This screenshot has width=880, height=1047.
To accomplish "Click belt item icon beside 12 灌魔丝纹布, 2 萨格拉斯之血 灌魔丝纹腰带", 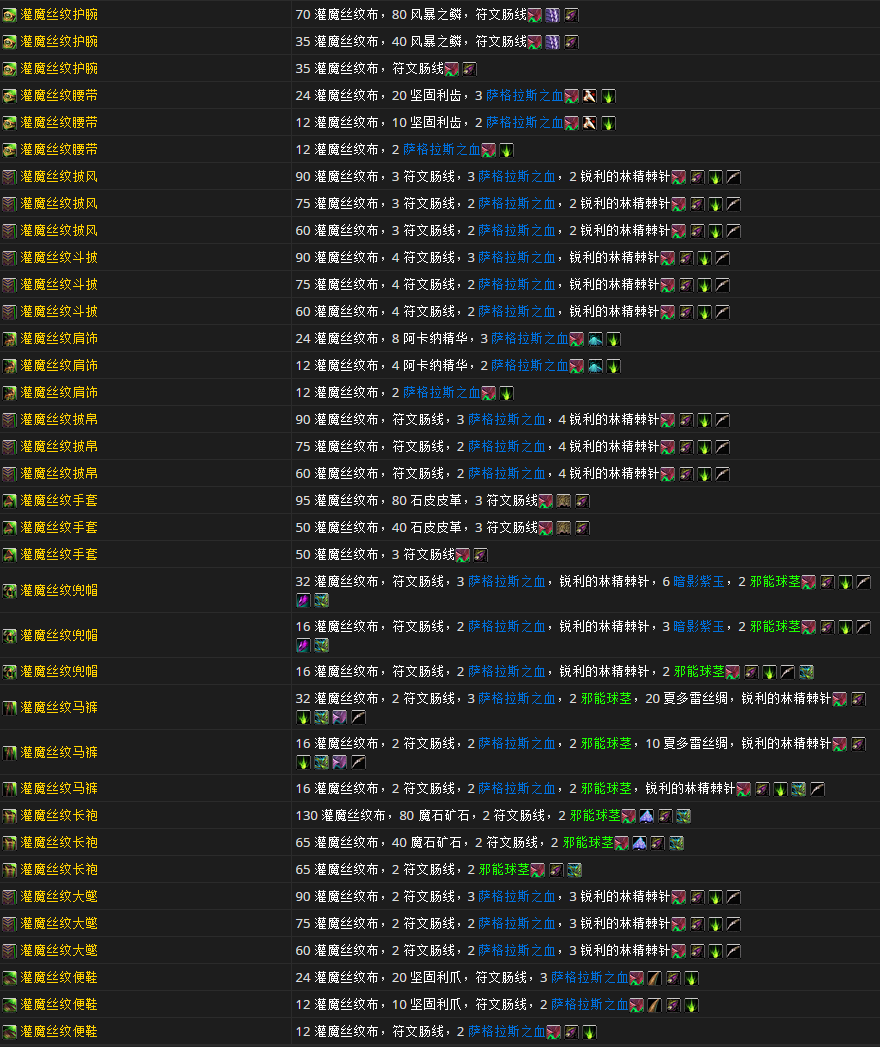I will (x=9, y=150).
